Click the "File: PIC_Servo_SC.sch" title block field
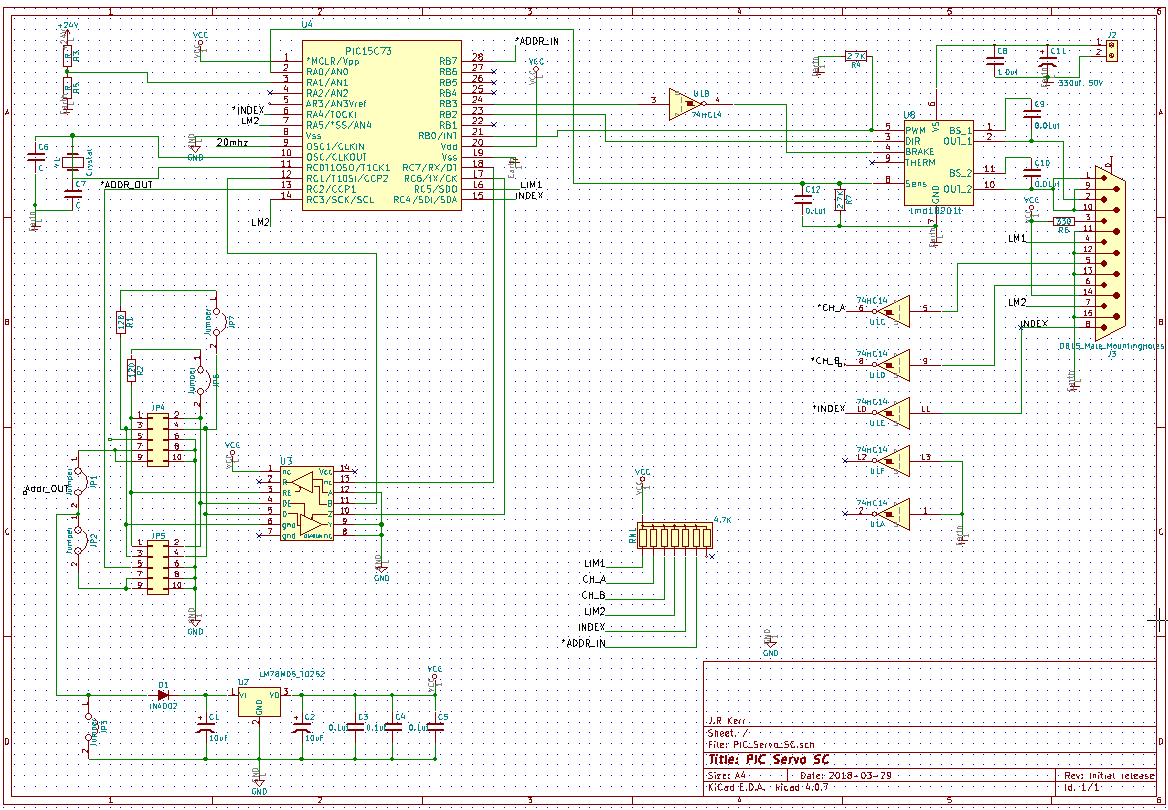 click(x=761, y=744)
